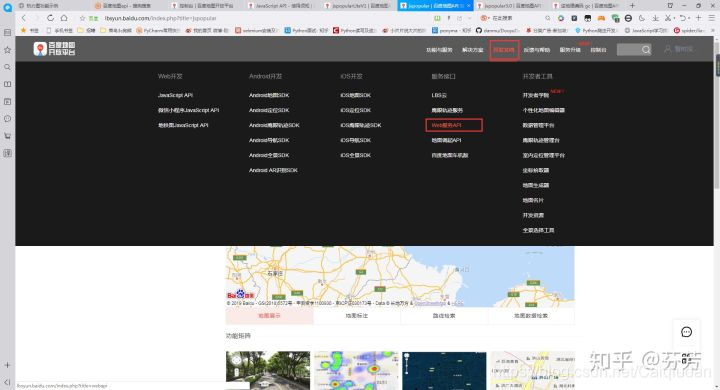720x390 pixels.
Task: Click the browser sidebar search icon
Action: pos(7,67)
